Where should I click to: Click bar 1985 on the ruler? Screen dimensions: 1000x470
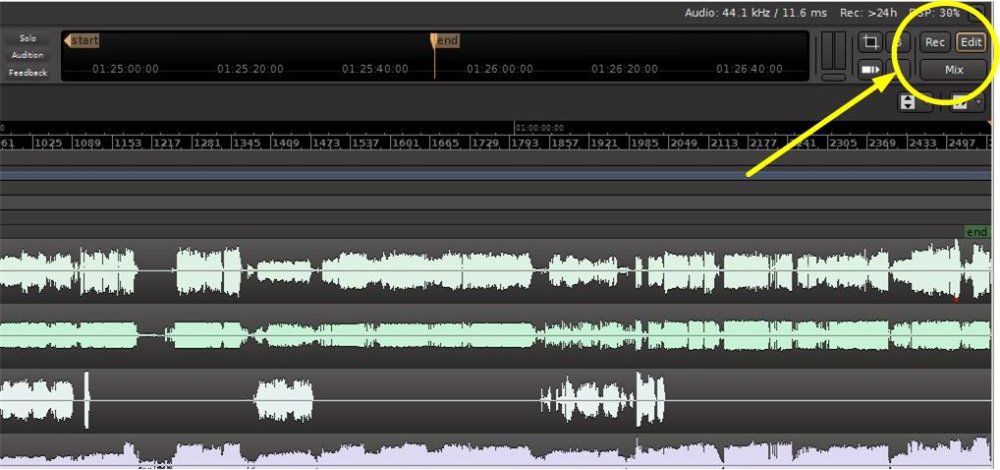(644, 143)
